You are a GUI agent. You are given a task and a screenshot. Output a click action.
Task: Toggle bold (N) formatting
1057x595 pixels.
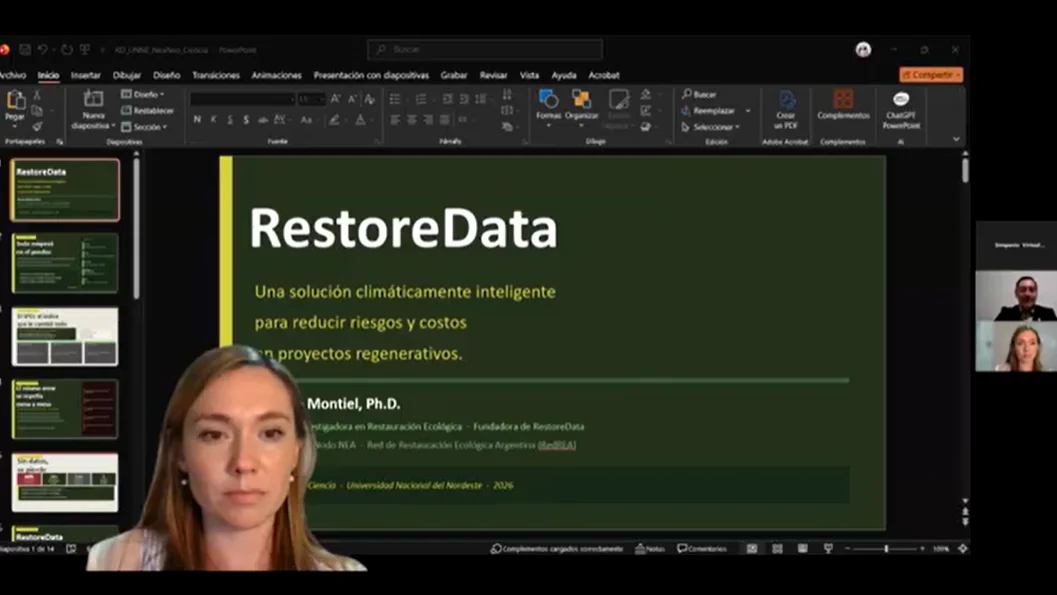pos(197,120)
